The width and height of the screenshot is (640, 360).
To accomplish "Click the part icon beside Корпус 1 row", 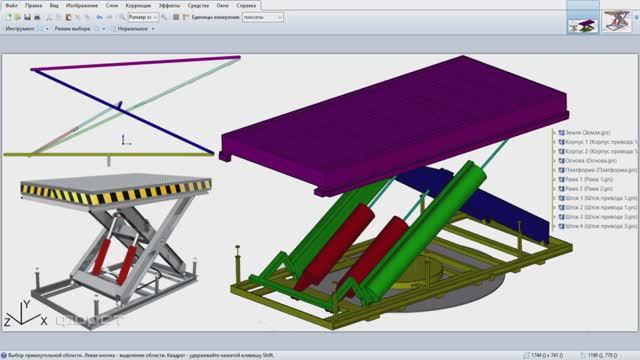I will [x=561, y=142].
